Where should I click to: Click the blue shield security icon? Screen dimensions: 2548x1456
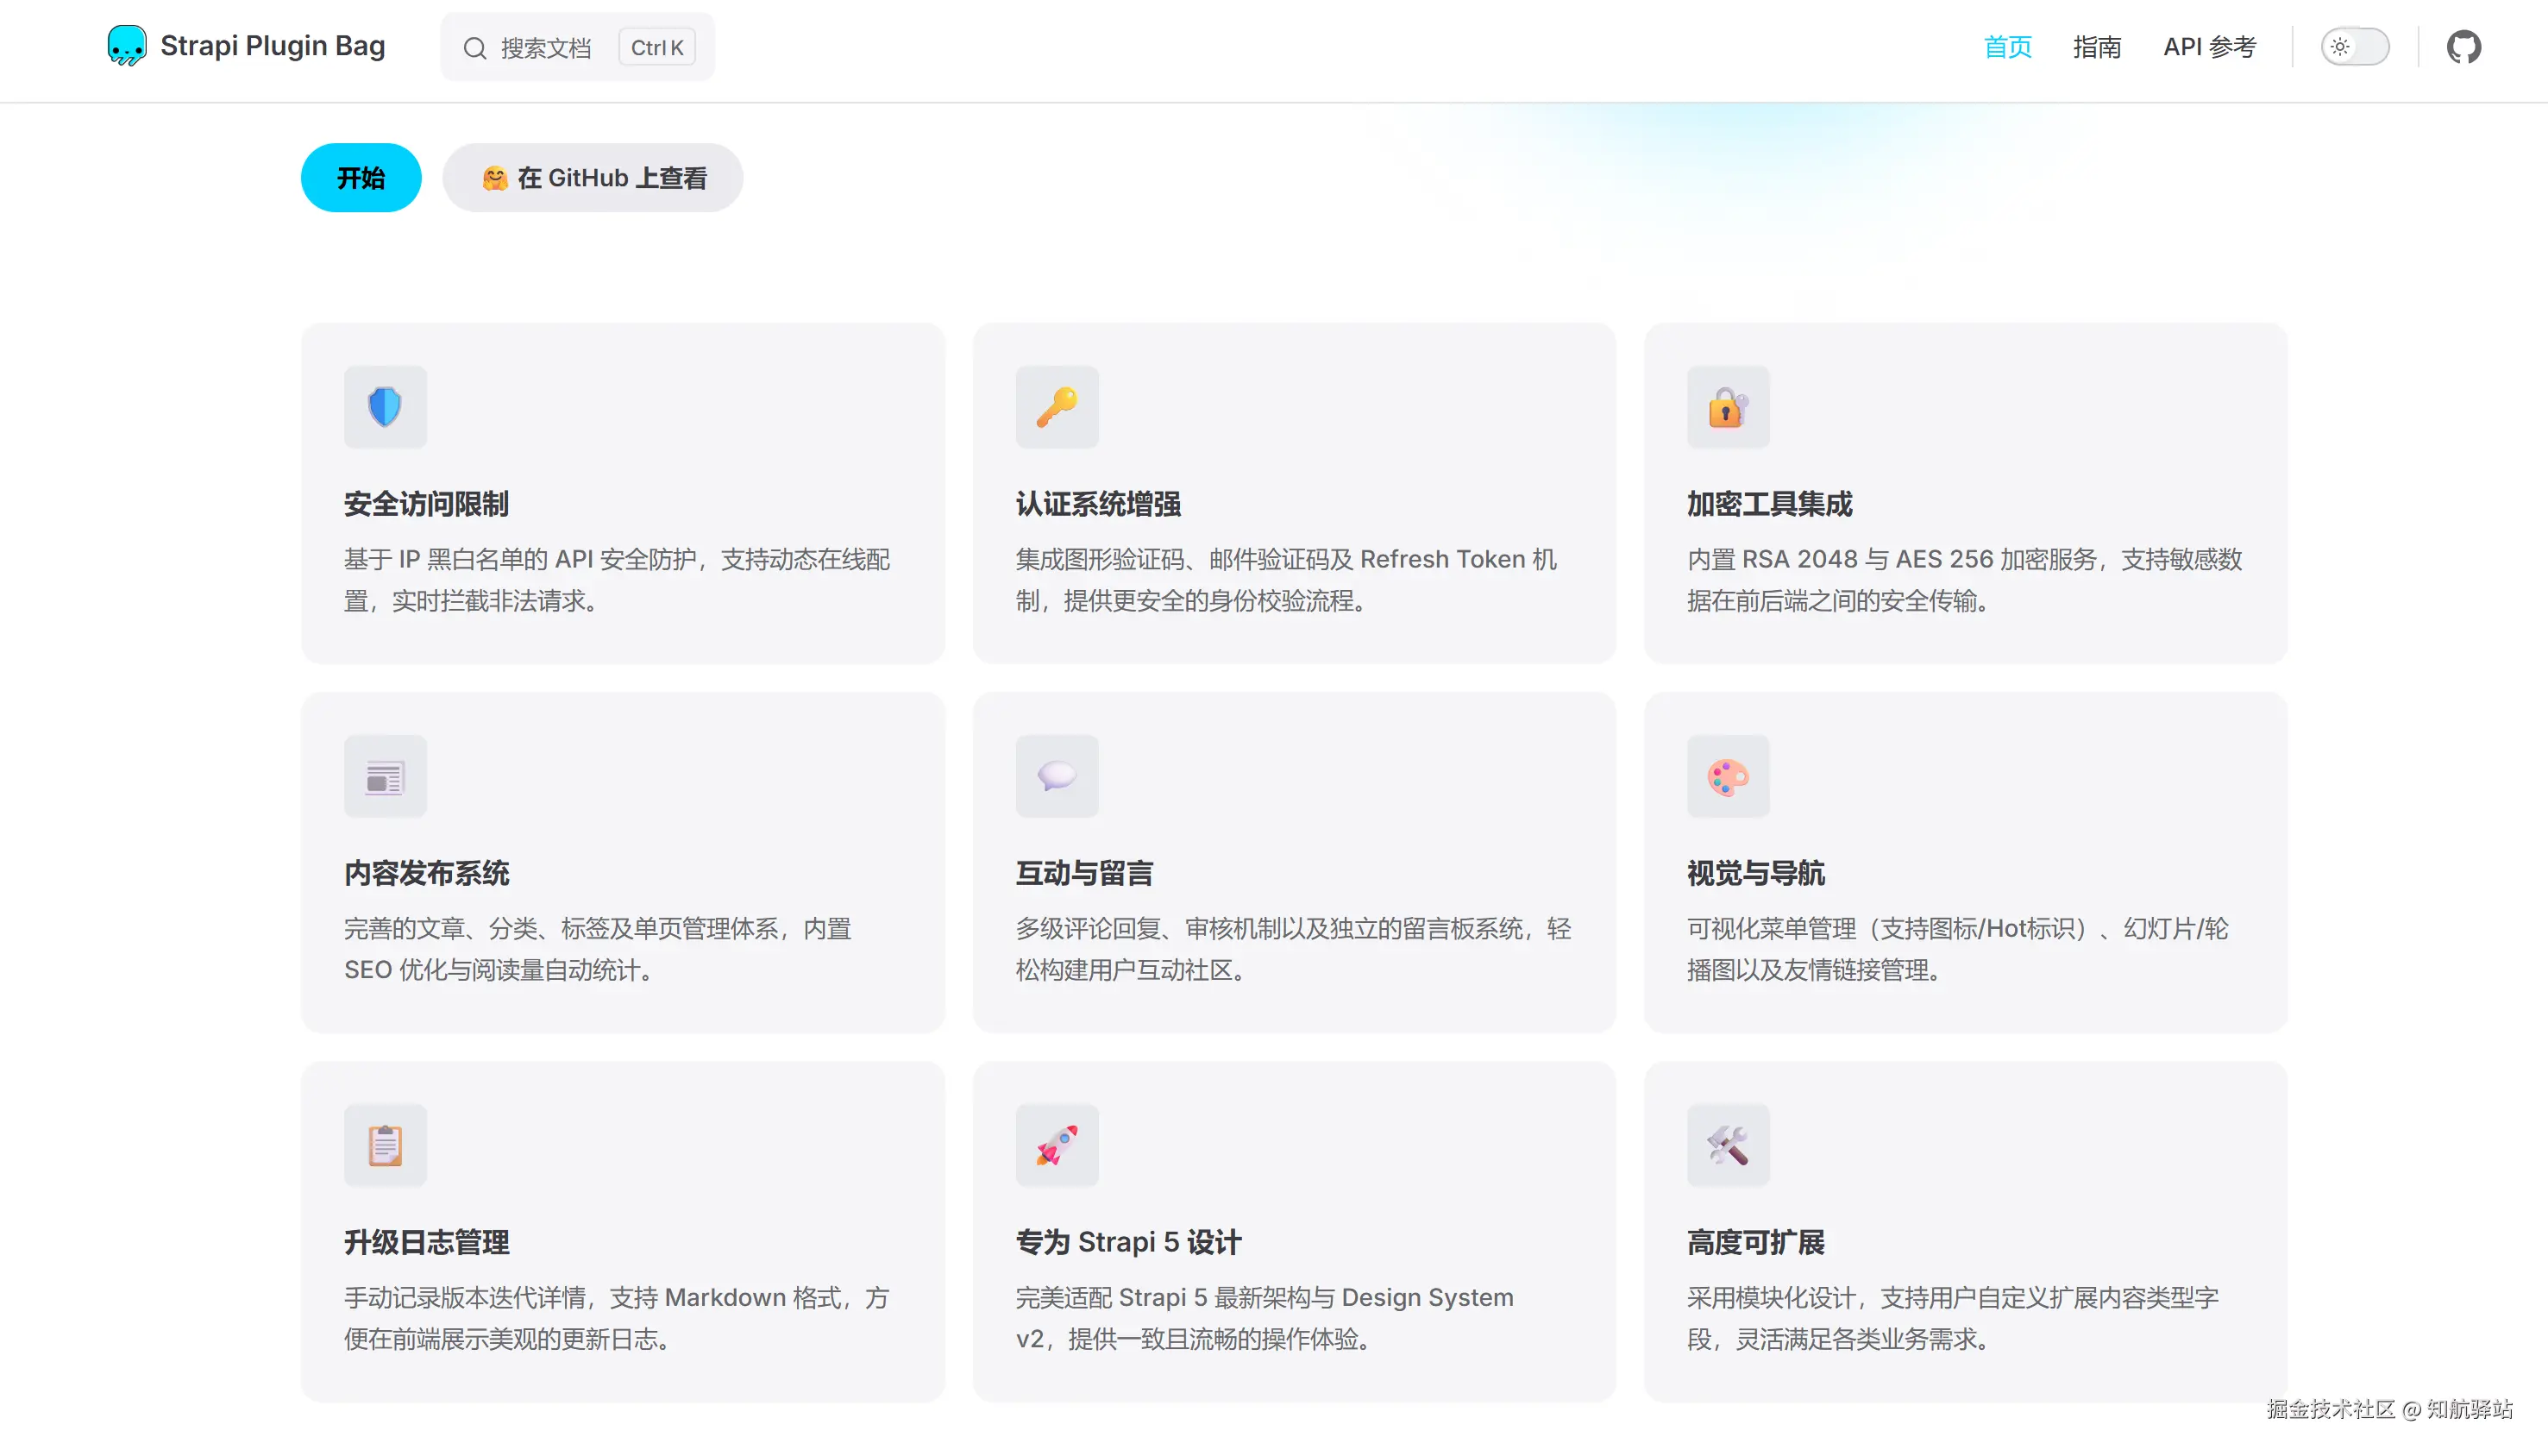tap(385, 407)
